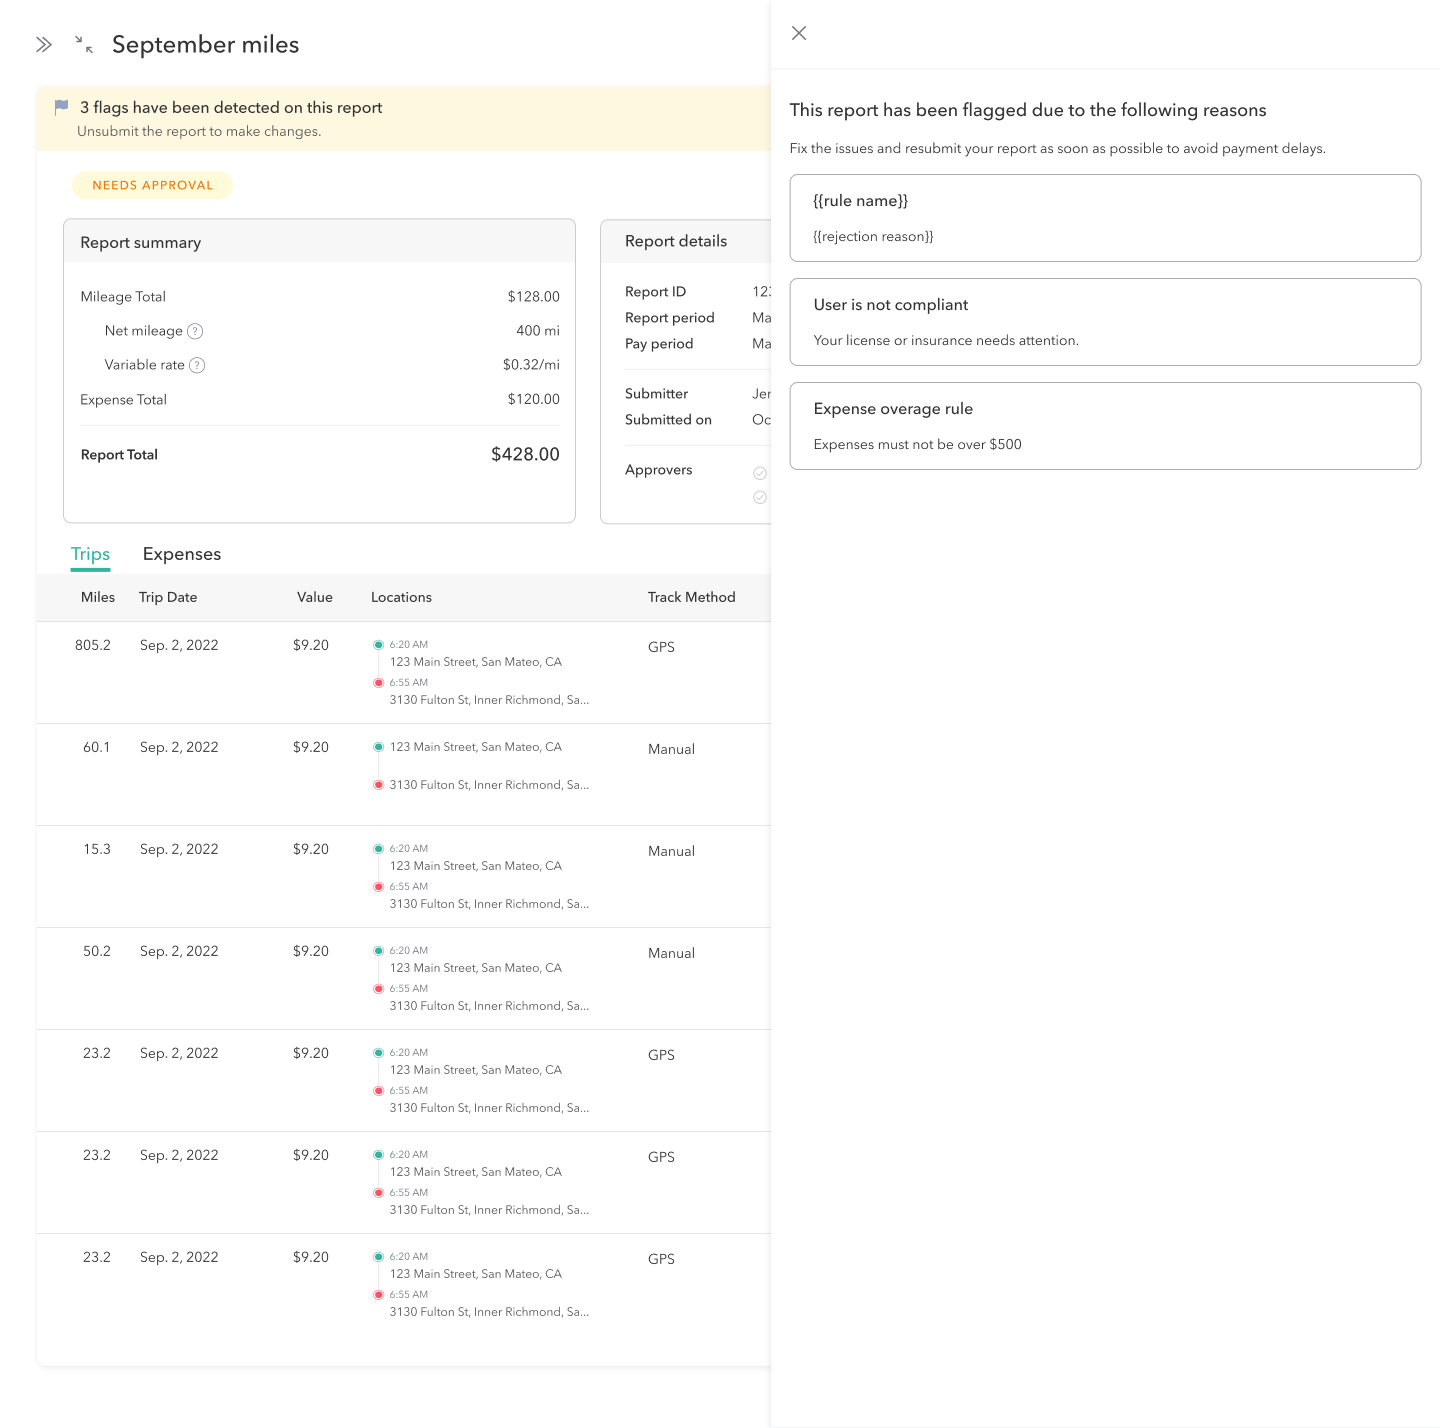The image size is (1440, 1428).
Task: Switch to the Expenses tab
Action: pos(182,554)
